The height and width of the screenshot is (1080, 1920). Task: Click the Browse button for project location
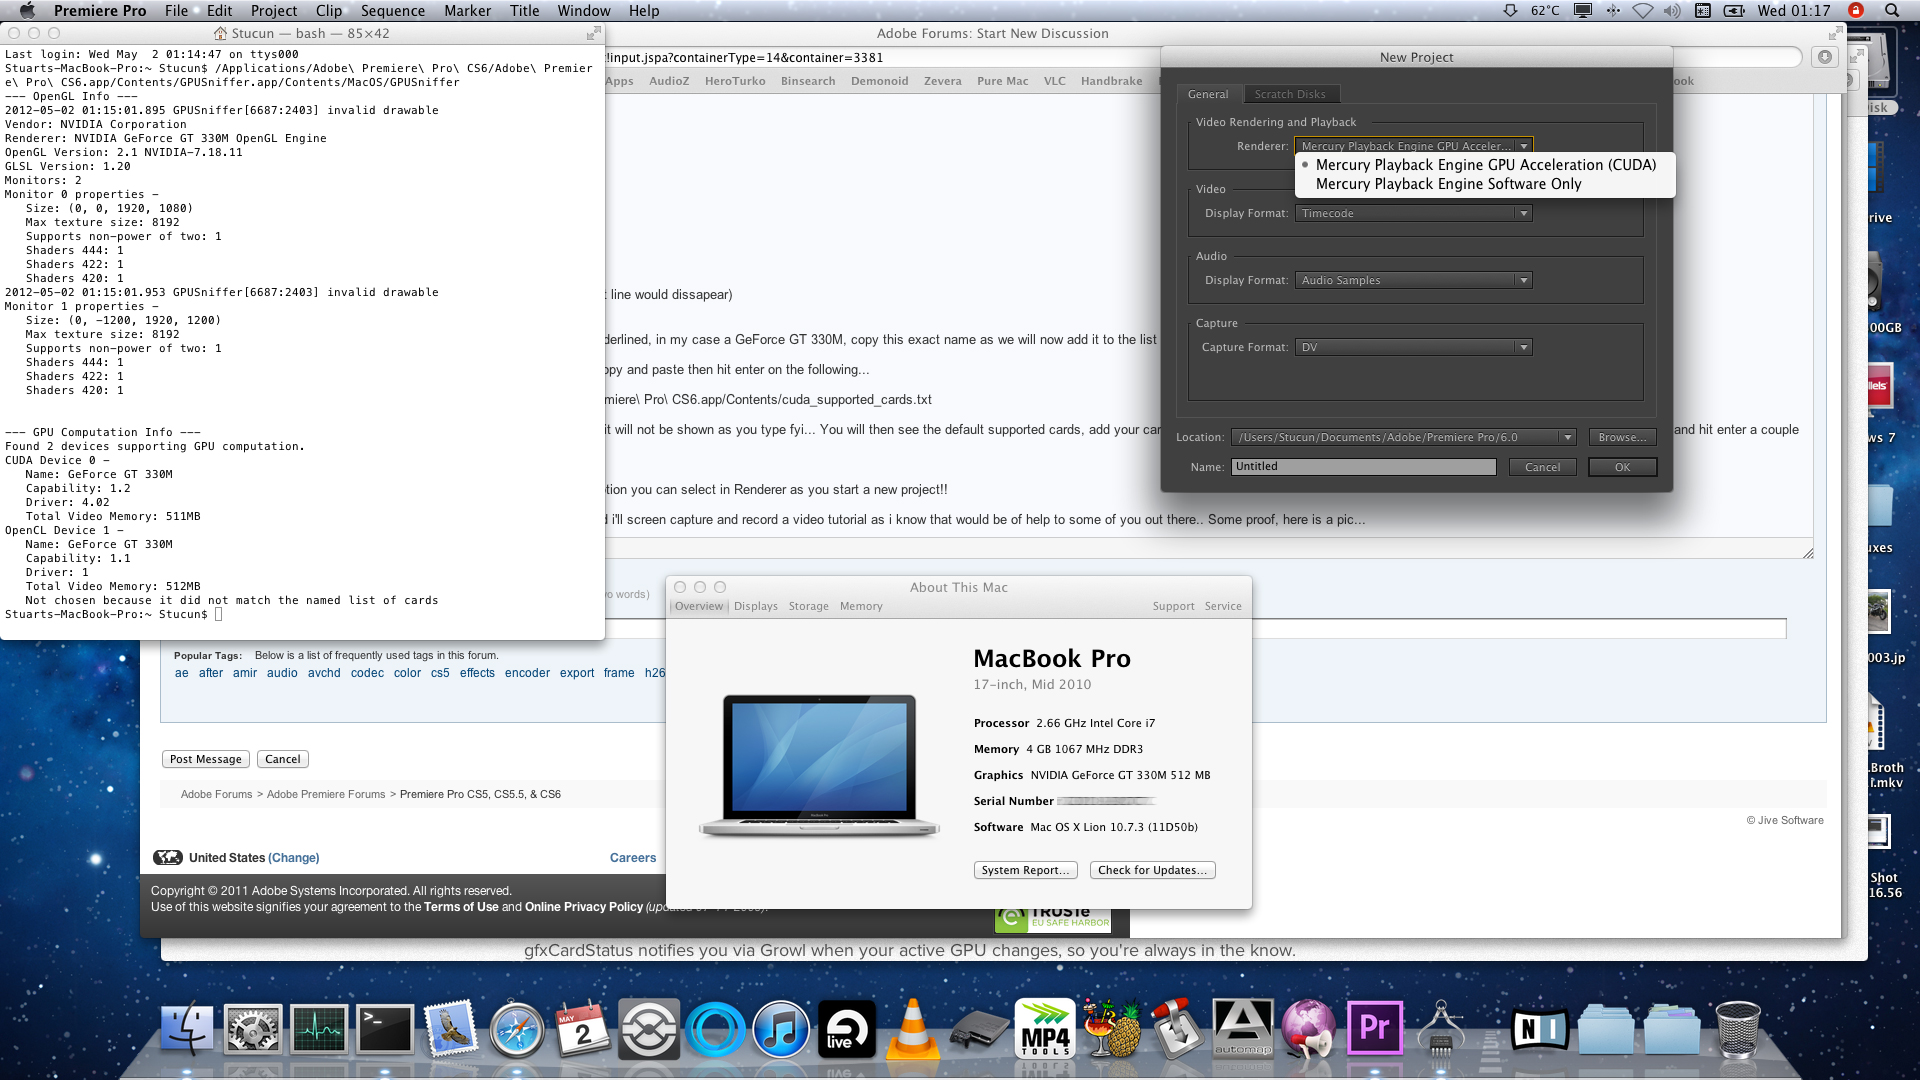(1619, 436)
